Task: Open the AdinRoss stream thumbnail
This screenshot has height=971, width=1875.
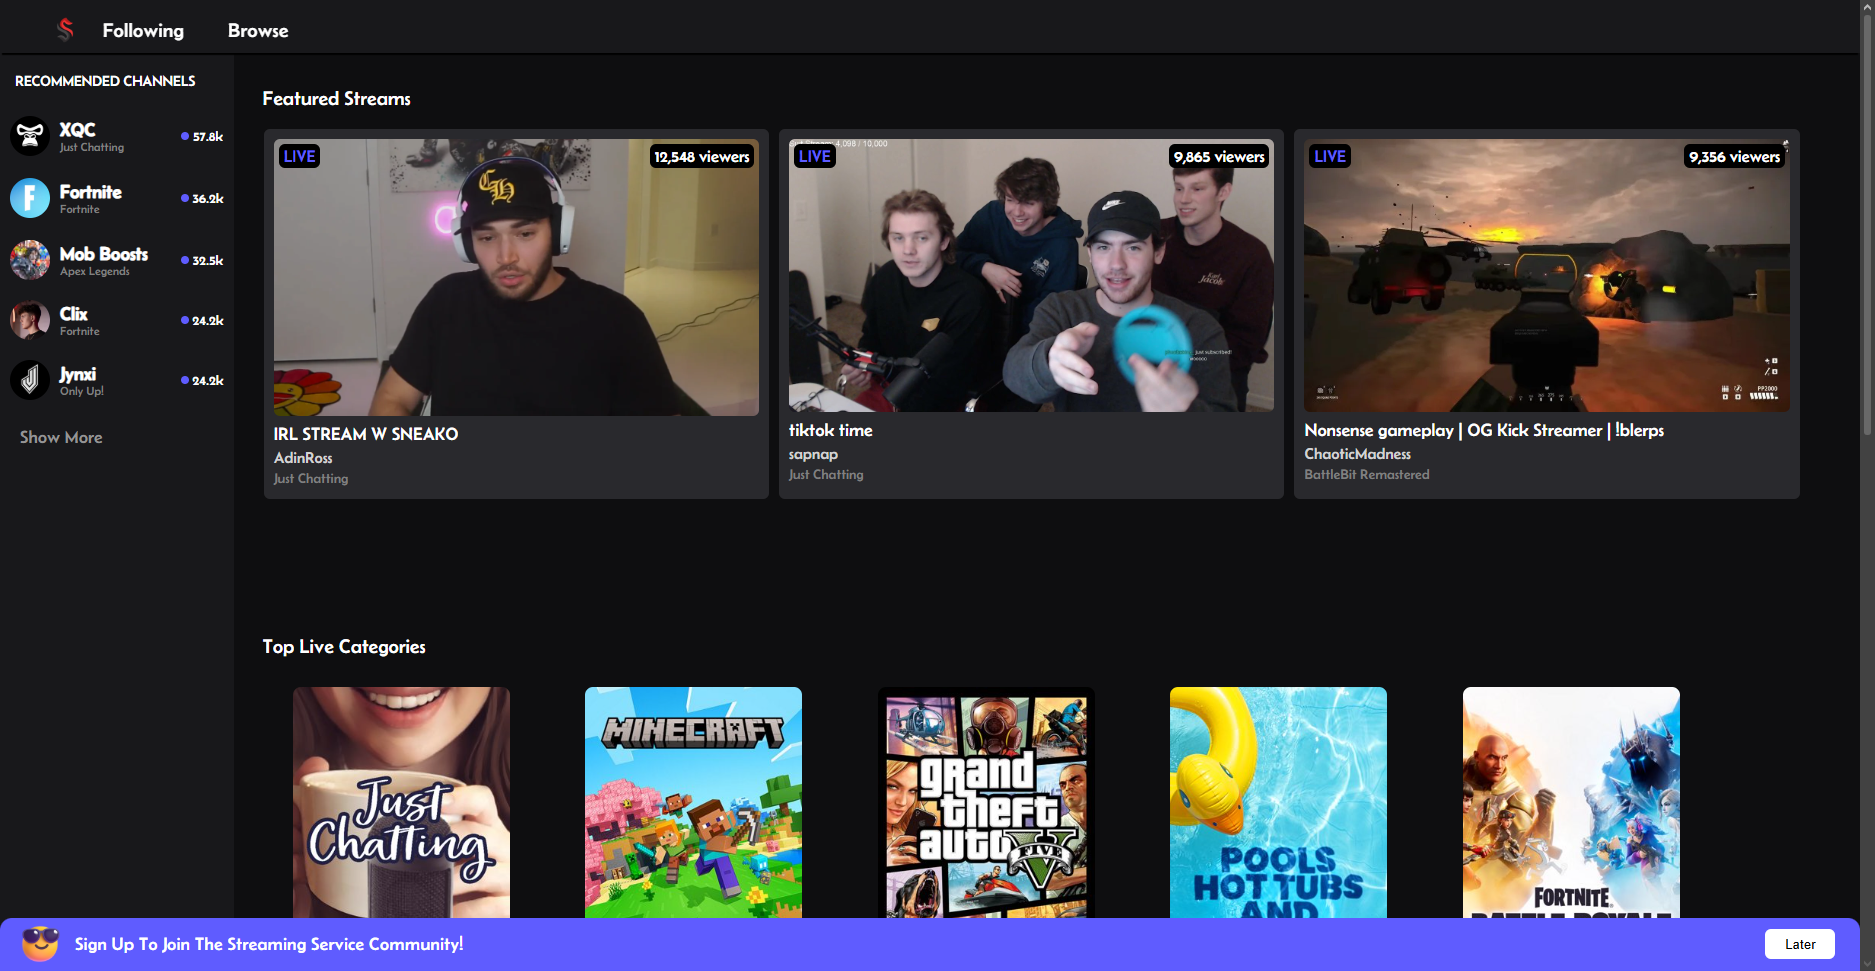Action: pyautogui.click(x=516, y=277)
